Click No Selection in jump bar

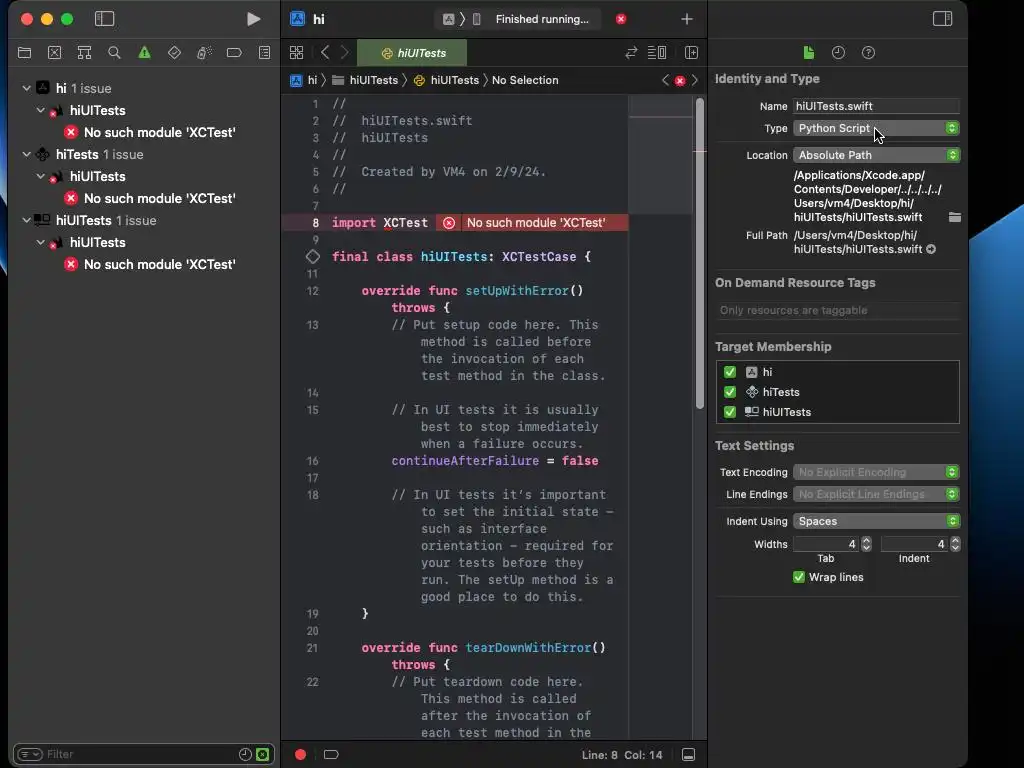(x=525, y=80)
